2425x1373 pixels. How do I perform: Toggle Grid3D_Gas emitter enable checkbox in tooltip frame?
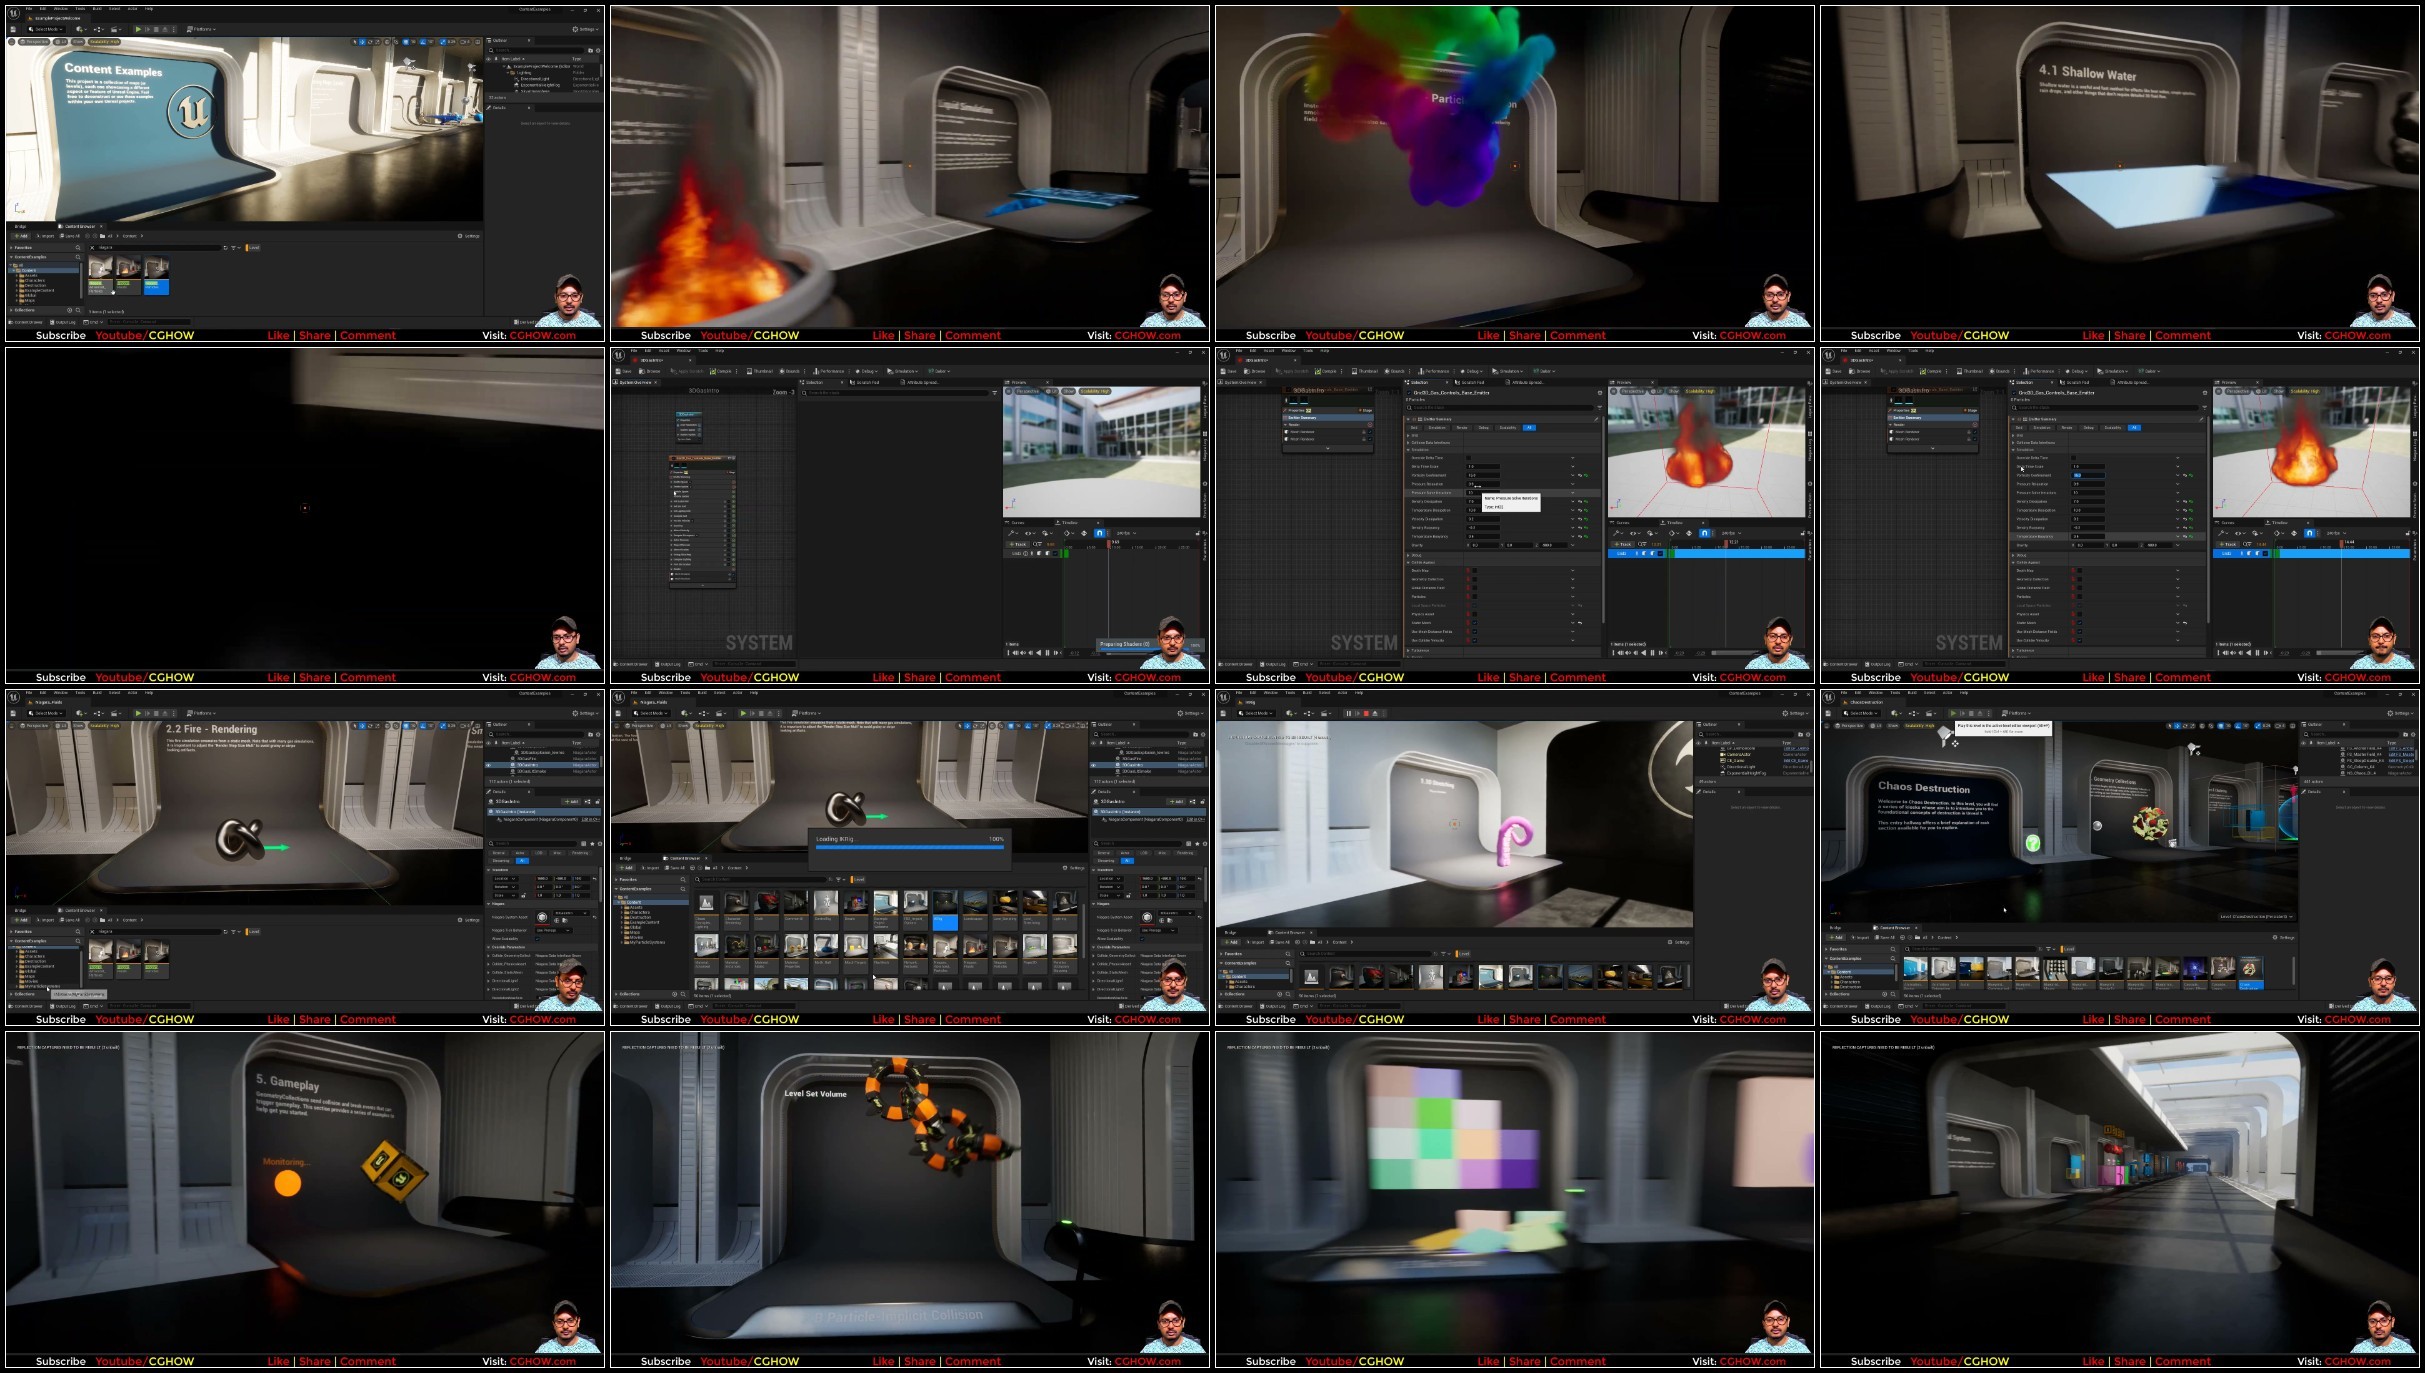1409,392
